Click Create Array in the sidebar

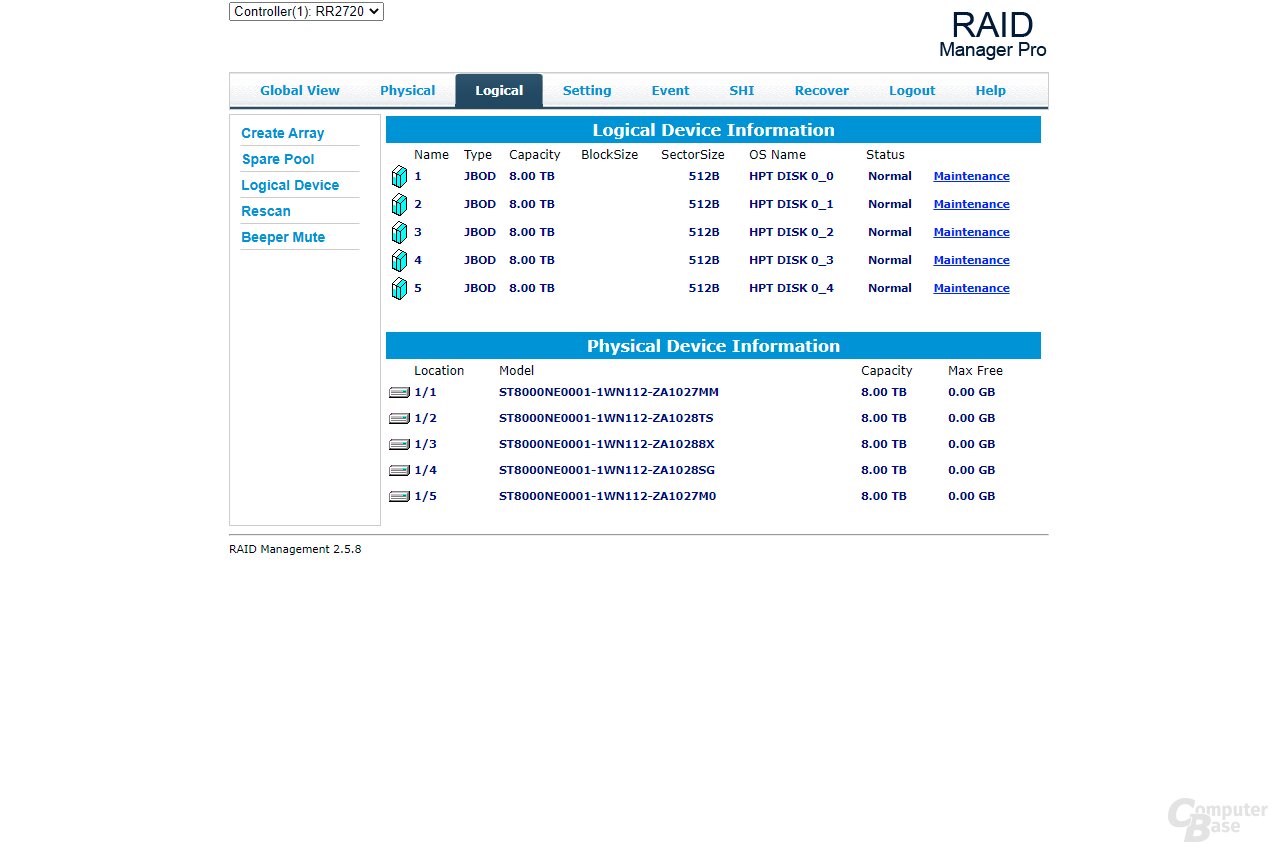pyautogui.click(x=283, y=133)
